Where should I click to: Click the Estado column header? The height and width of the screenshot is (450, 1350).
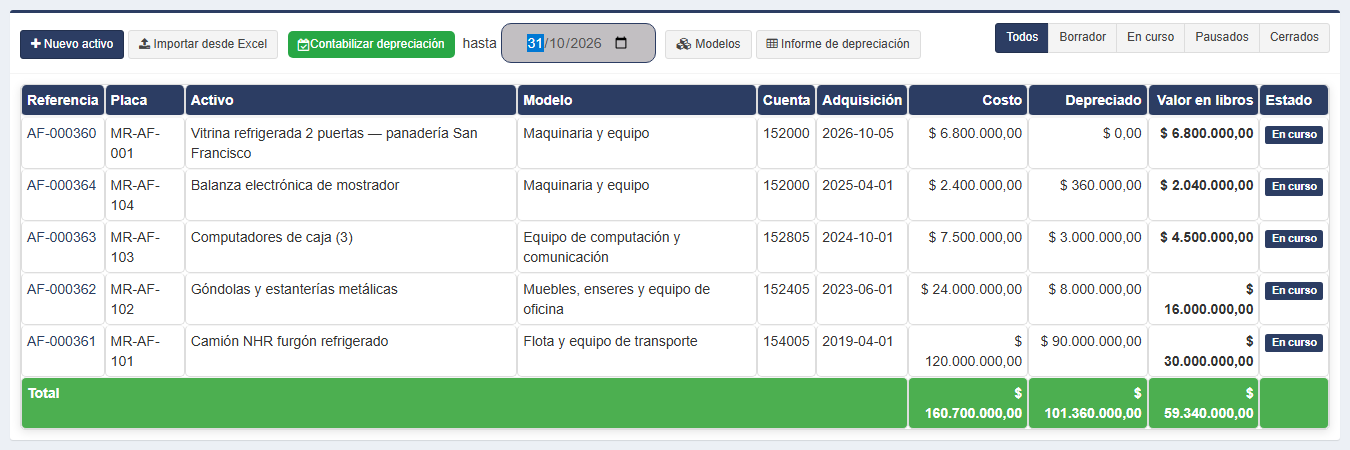pos(1294,100)
